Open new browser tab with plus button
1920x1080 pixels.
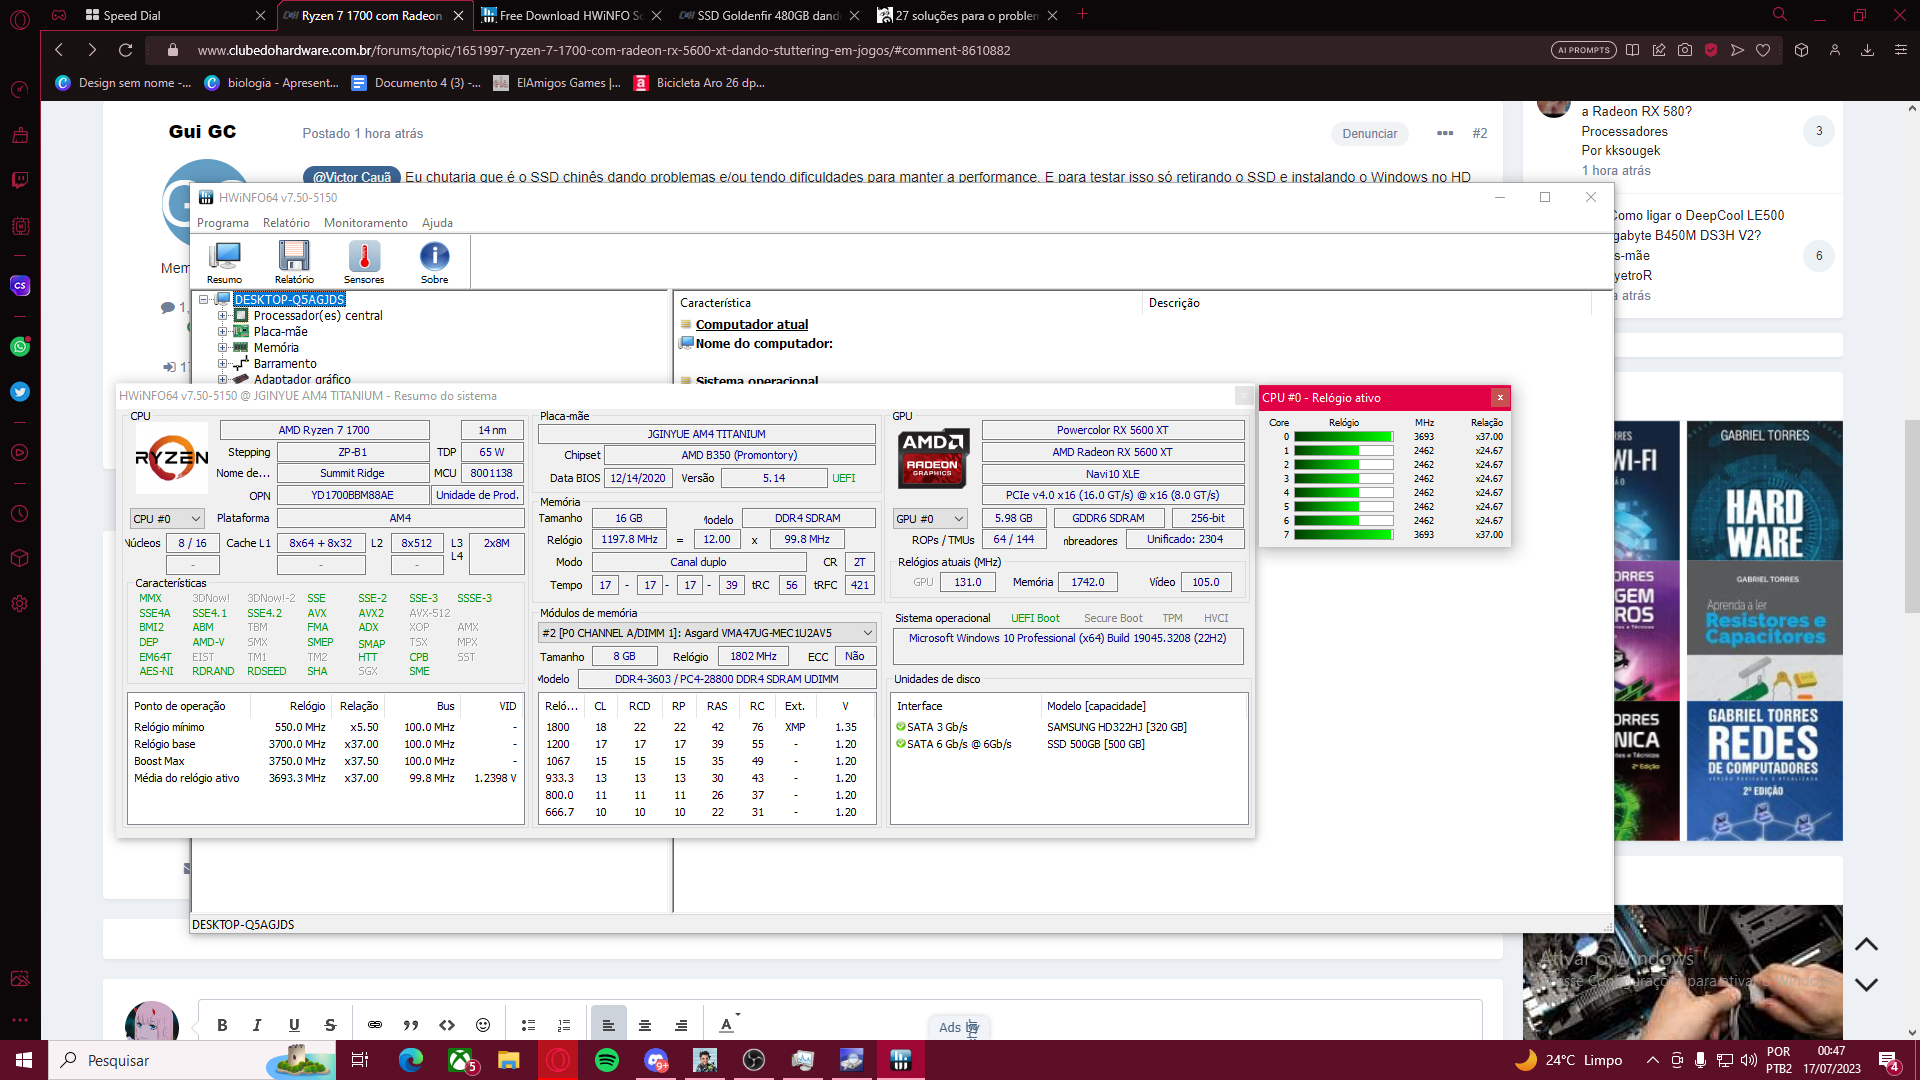tap(1082, 15)
